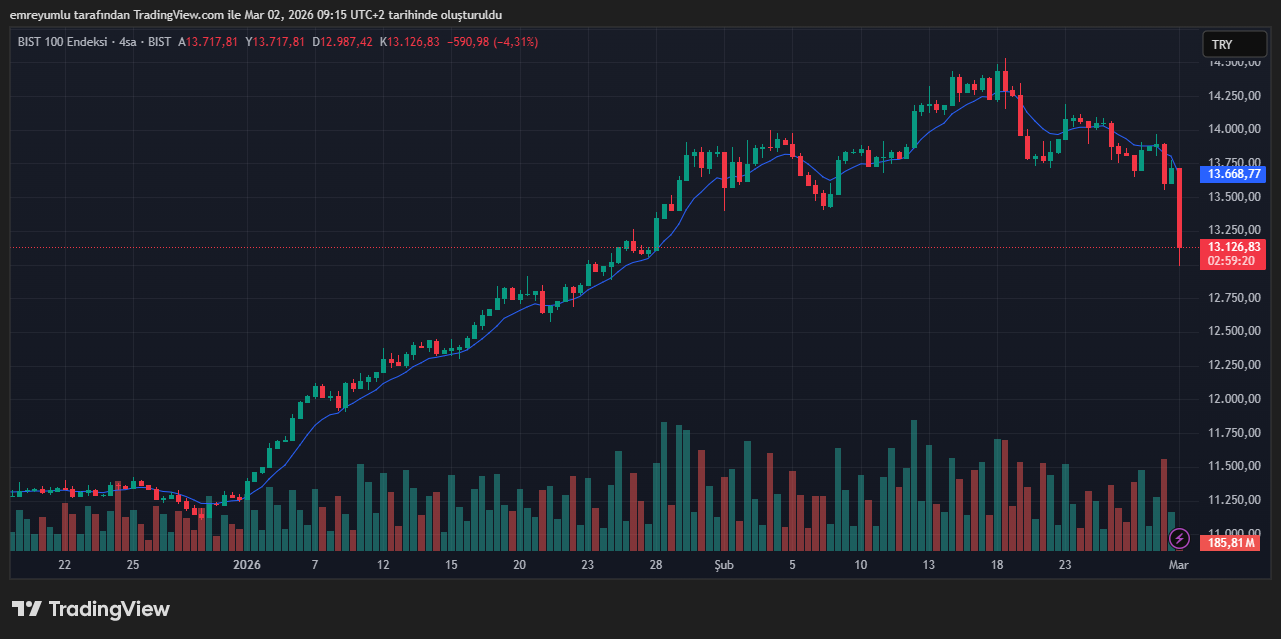This screenshot has height=639, width=1281.
Task: Click the 02:59:20 bar countdown timer
Action: 1235,260
